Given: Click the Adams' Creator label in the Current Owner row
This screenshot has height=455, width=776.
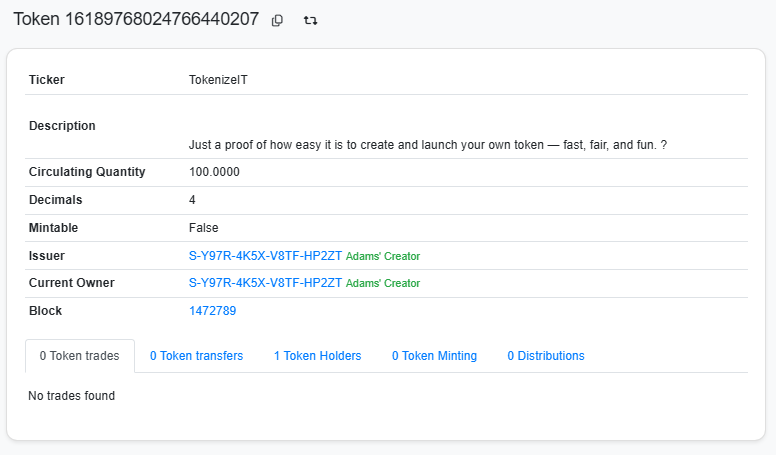Looking at the screenshot, I should click(383, 283).
